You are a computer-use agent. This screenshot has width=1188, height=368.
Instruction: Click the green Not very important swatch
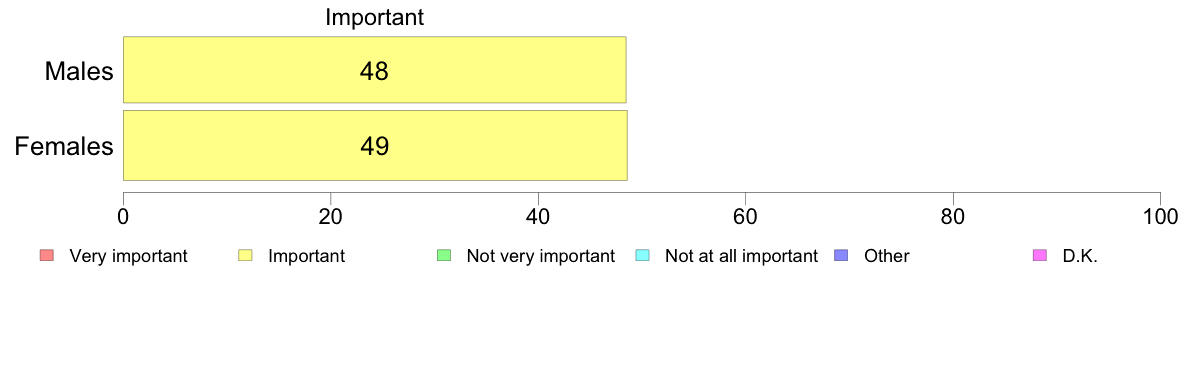[444, 256]
